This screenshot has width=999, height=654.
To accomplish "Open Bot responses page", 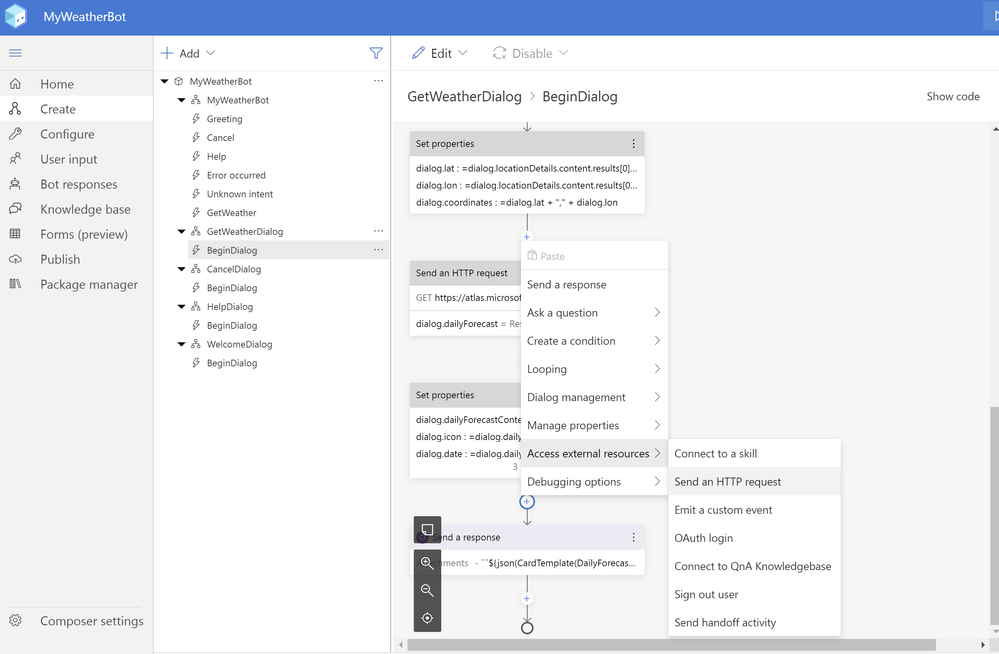I will pos(76,184).
